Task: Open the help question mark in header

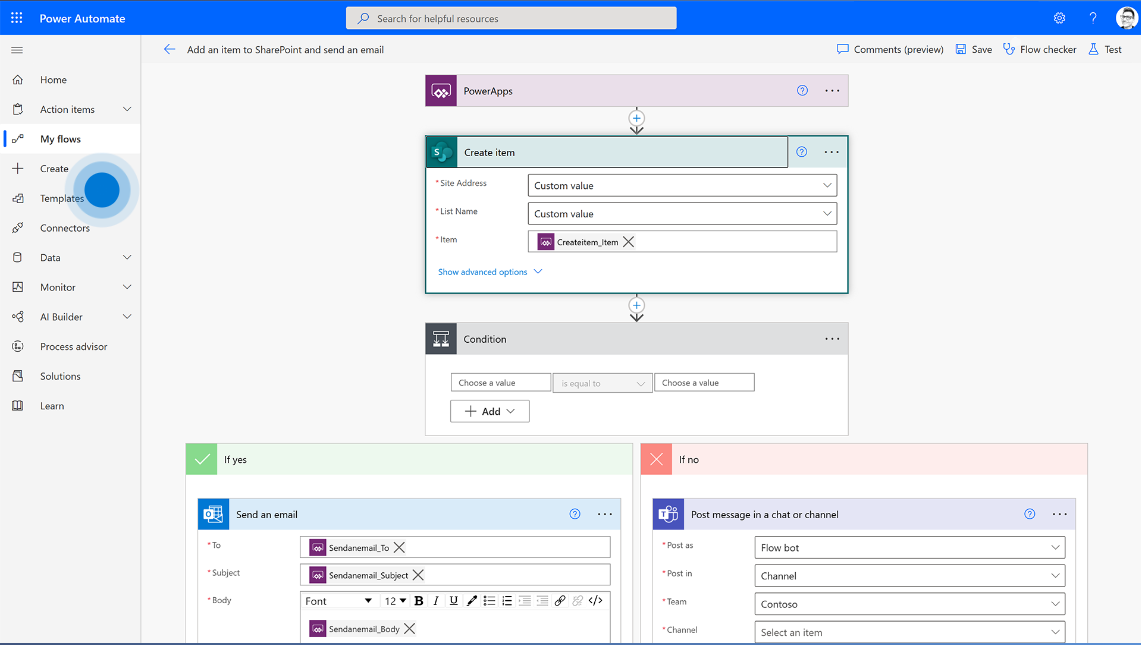Action: tap(1093, 18)
